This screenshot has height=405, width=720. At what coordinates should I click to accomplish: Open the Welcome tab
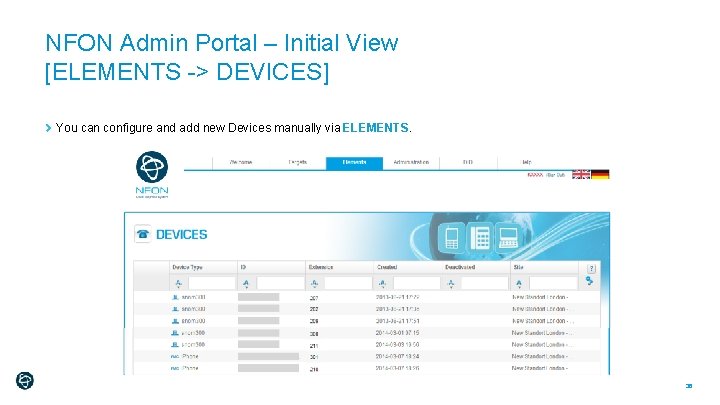pos(241,163)
